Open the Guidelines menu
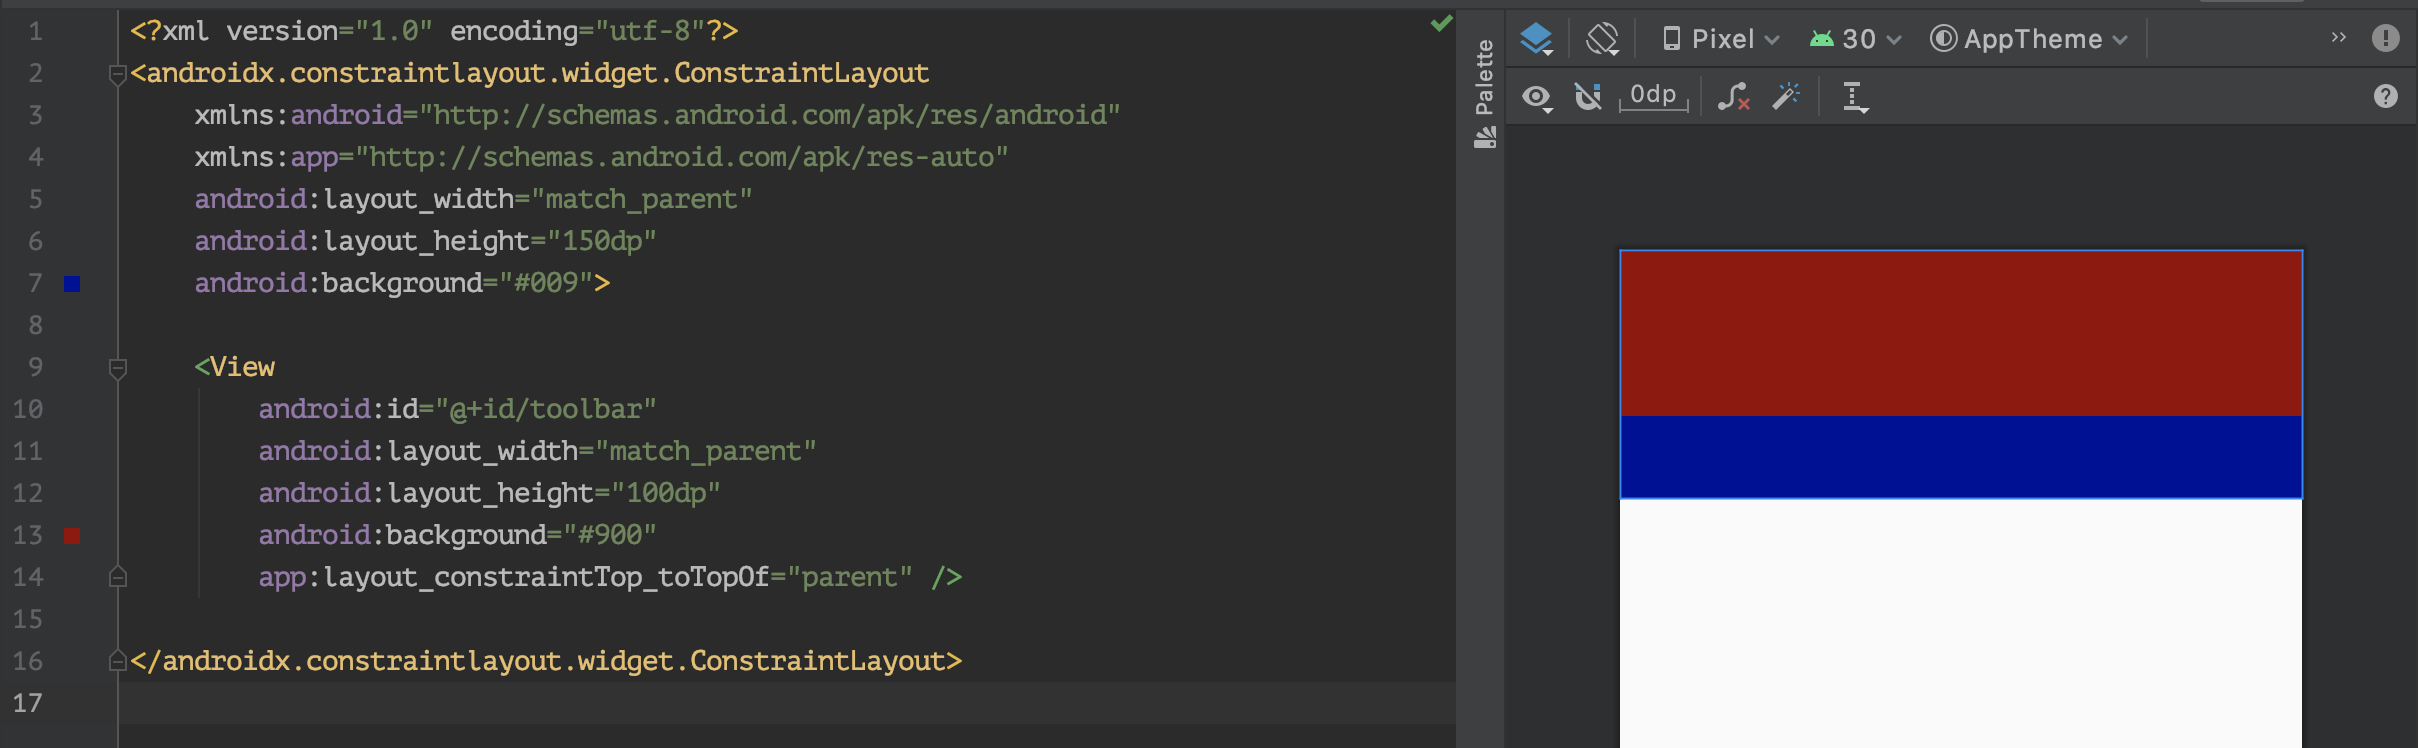 tap(1855, 97)
